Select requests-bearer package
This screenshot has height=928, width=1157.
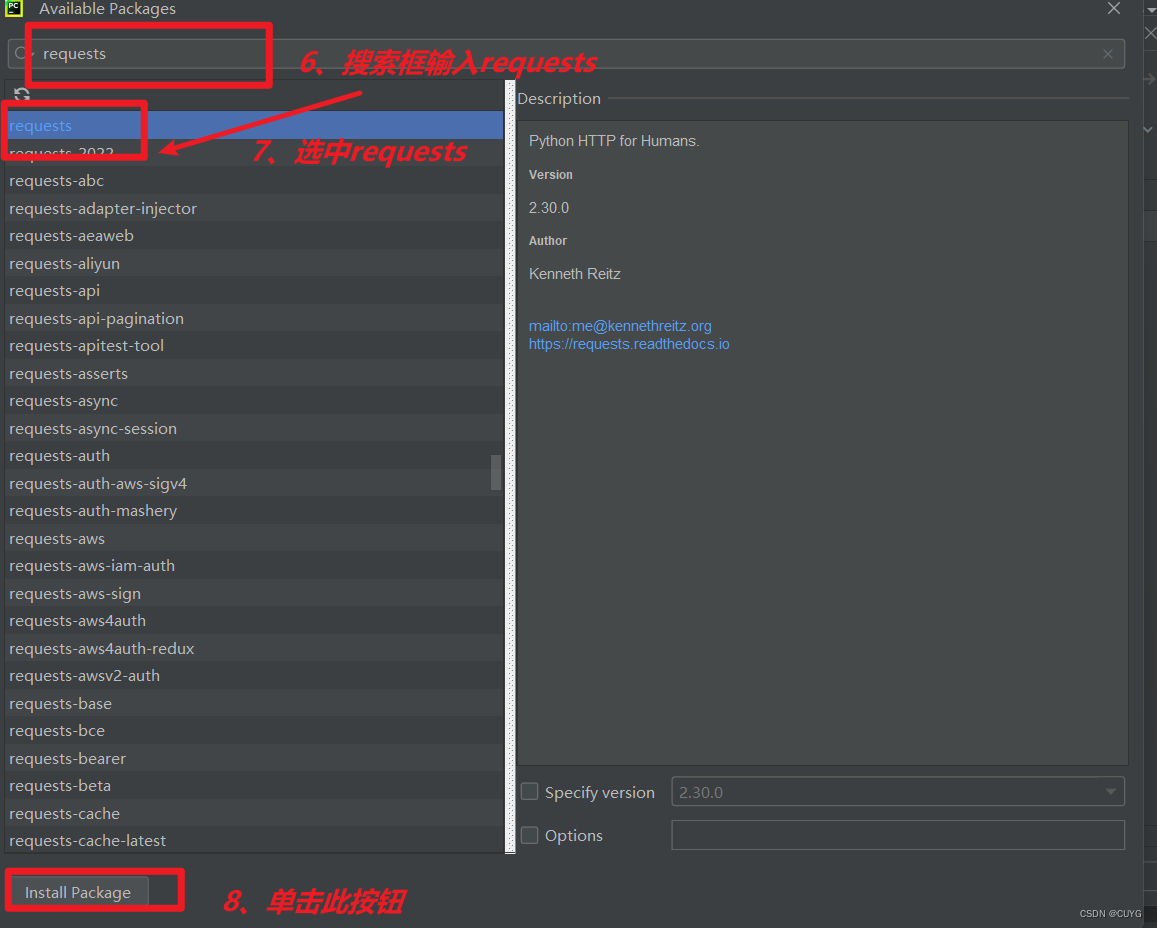[255, 758]
